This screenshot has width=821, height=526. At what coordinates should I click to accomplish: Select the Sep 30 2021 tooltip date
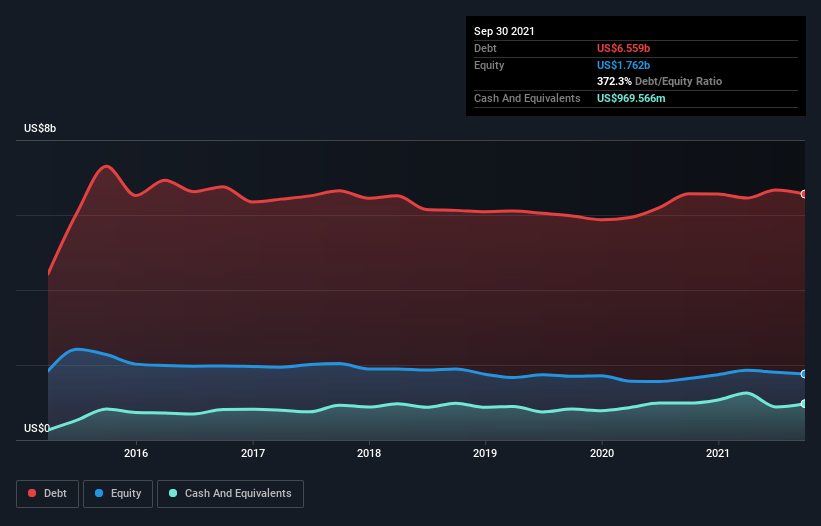[504, 31]
